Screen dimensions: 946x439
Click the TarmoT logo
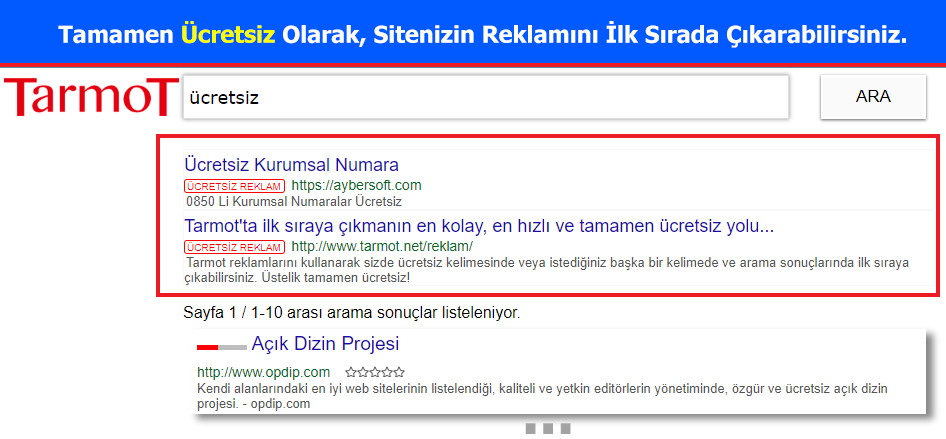(x=91, y=96)
